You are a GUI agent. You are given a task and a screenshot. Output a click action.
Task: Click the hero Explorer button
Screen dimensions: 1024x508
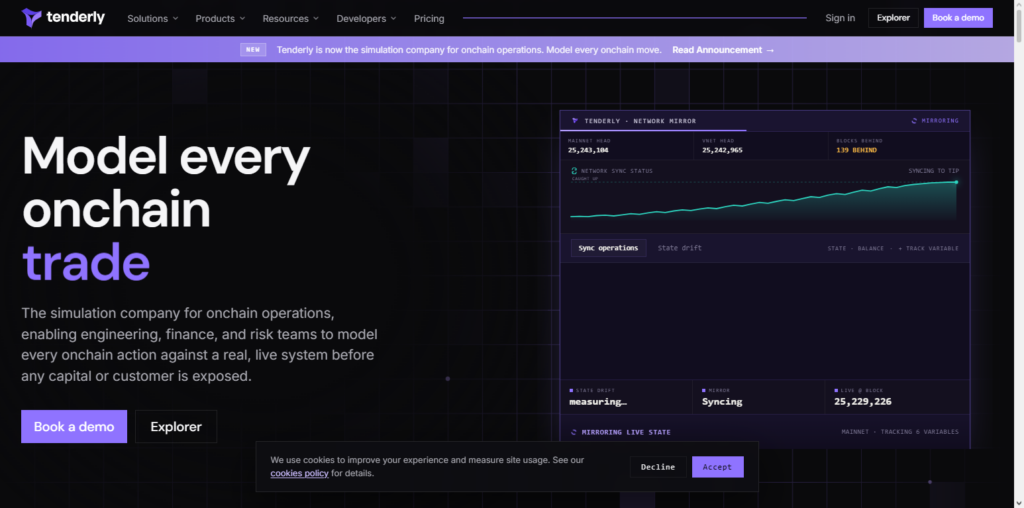(x=176, y=426)
